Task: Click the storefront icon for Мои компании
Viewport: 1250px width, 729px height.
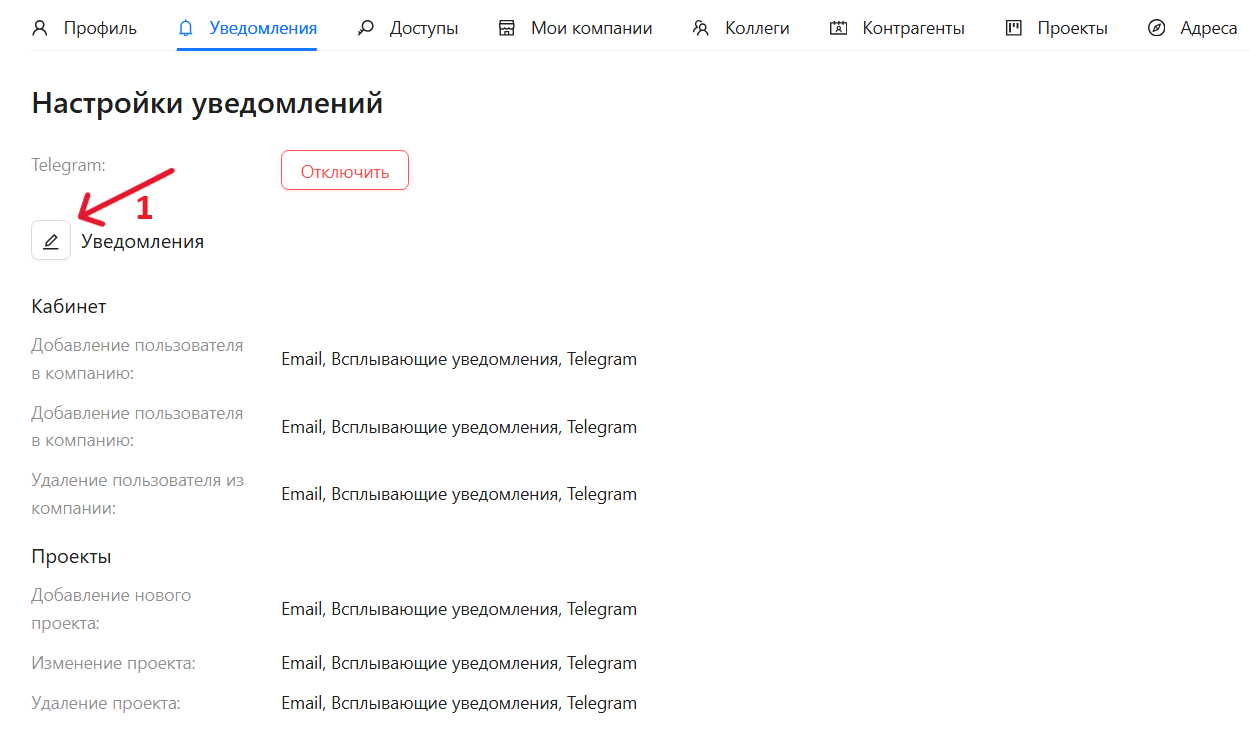Action: pyautogui.click(x=507, y=28)
